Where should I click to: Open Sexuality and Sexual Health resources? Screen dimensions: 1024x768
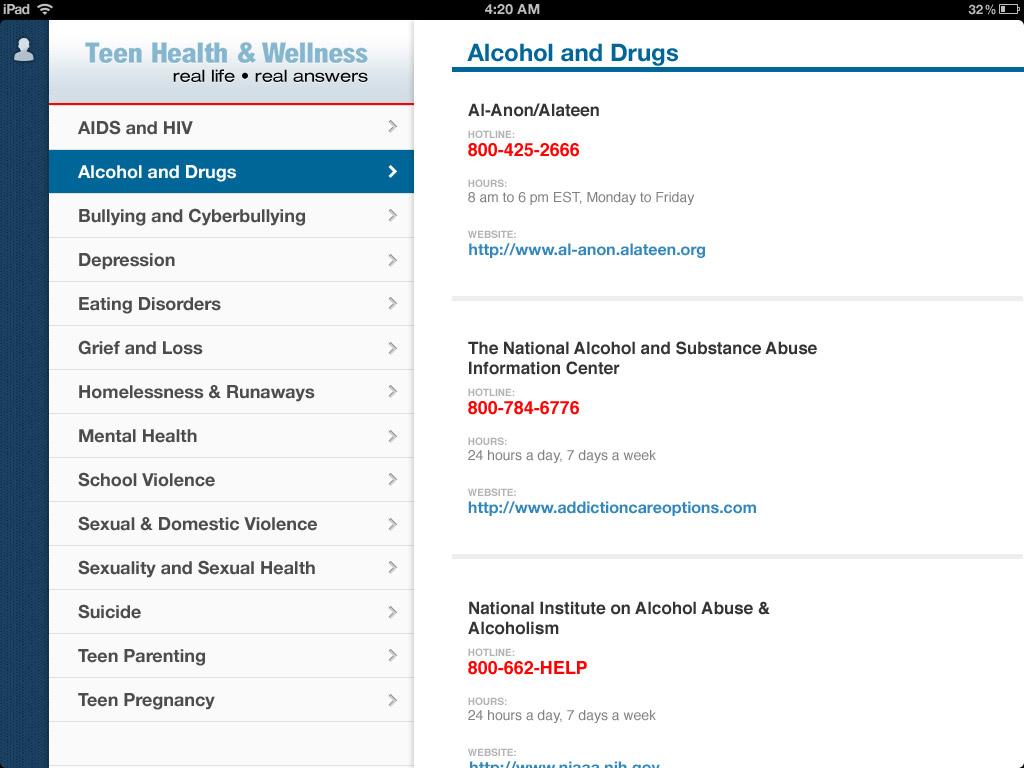point(231,568)
